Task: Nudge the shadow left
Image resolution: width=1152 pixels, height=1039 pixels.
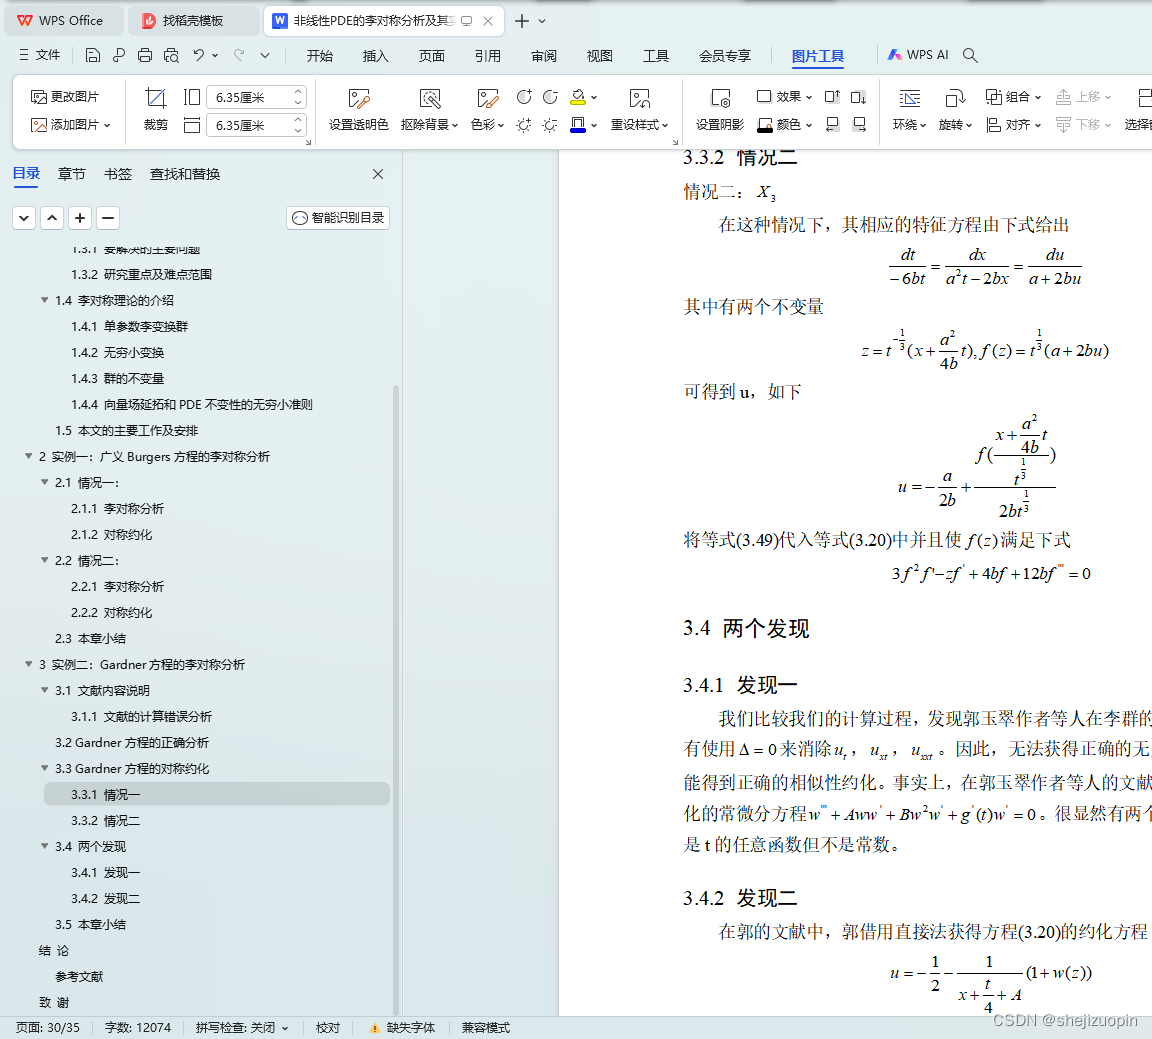Action: [x=832, y=125]
